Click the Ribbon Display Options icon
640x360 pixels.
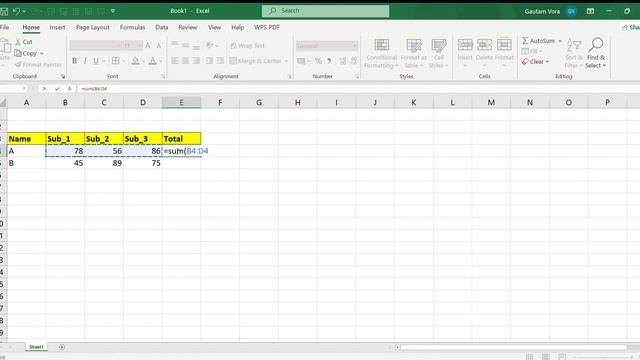(x=590, y=11)
